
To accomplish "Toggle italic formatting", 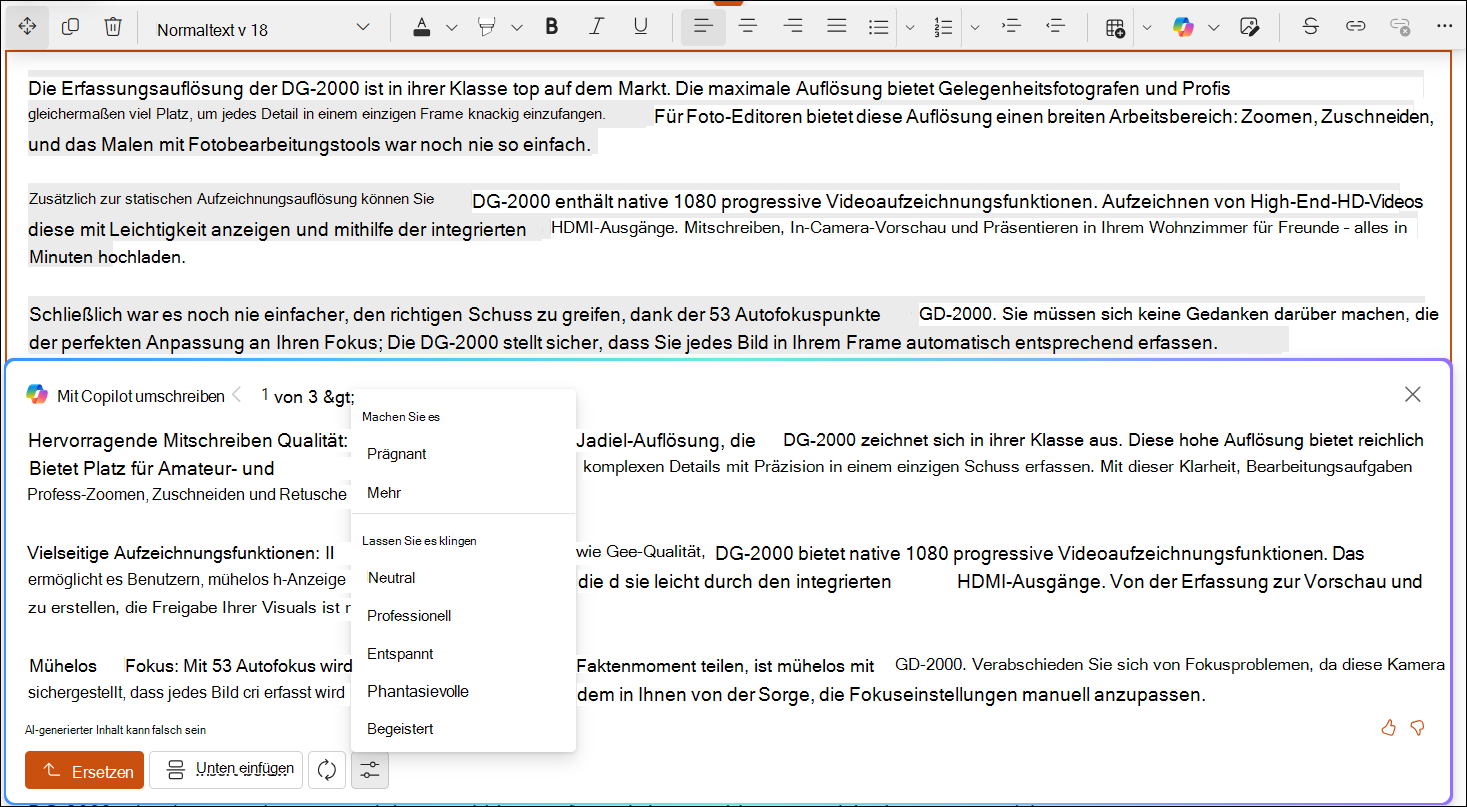I will click(597, 27).
